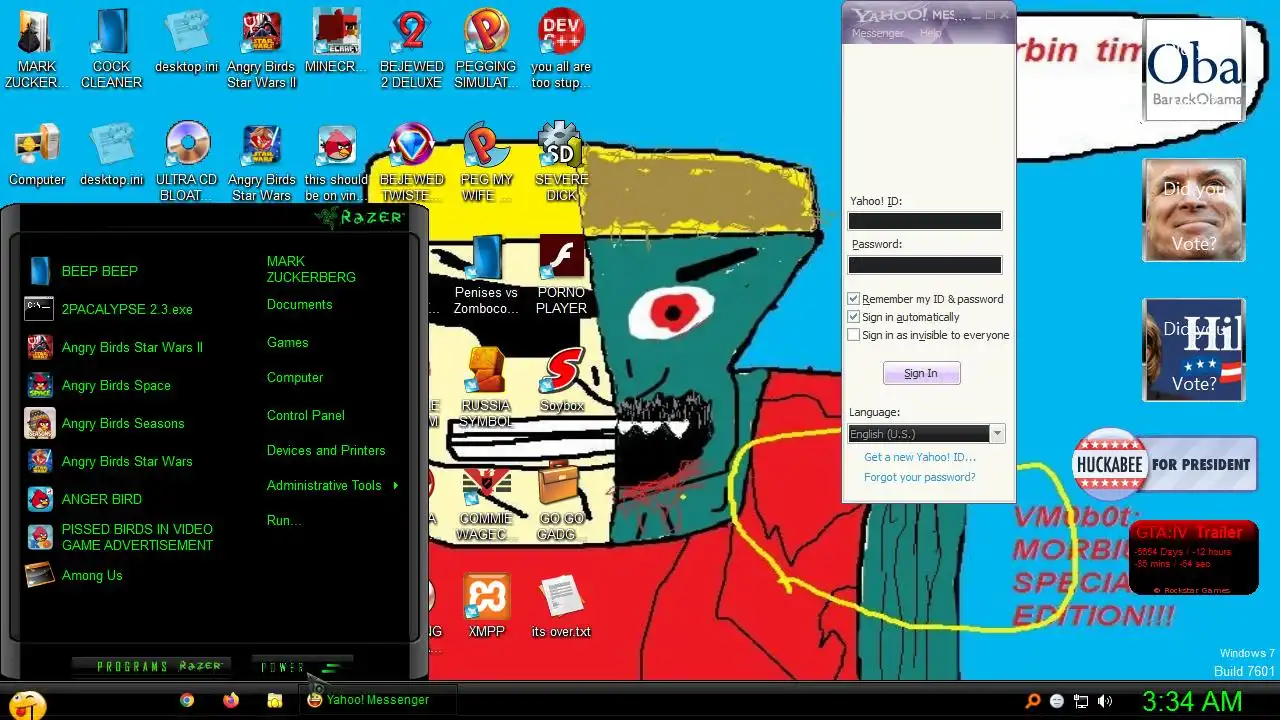Open the Messenger menu
Image resolution: width=1280 pixels, height=720 pixels.
[x=877, y=33]
